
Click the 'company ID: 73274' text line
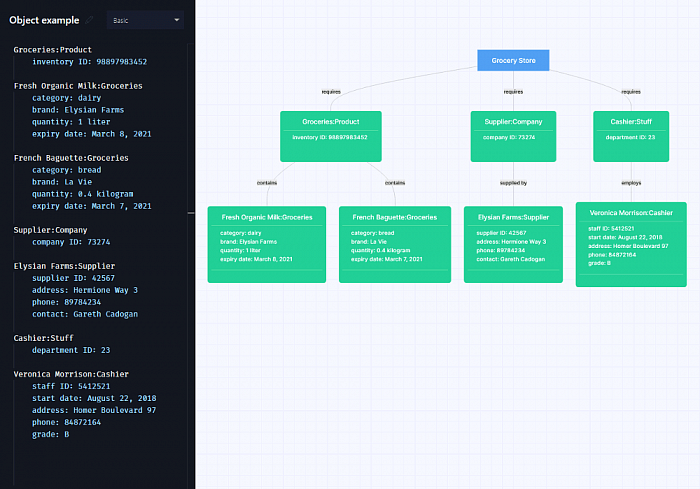pos(71,242)
